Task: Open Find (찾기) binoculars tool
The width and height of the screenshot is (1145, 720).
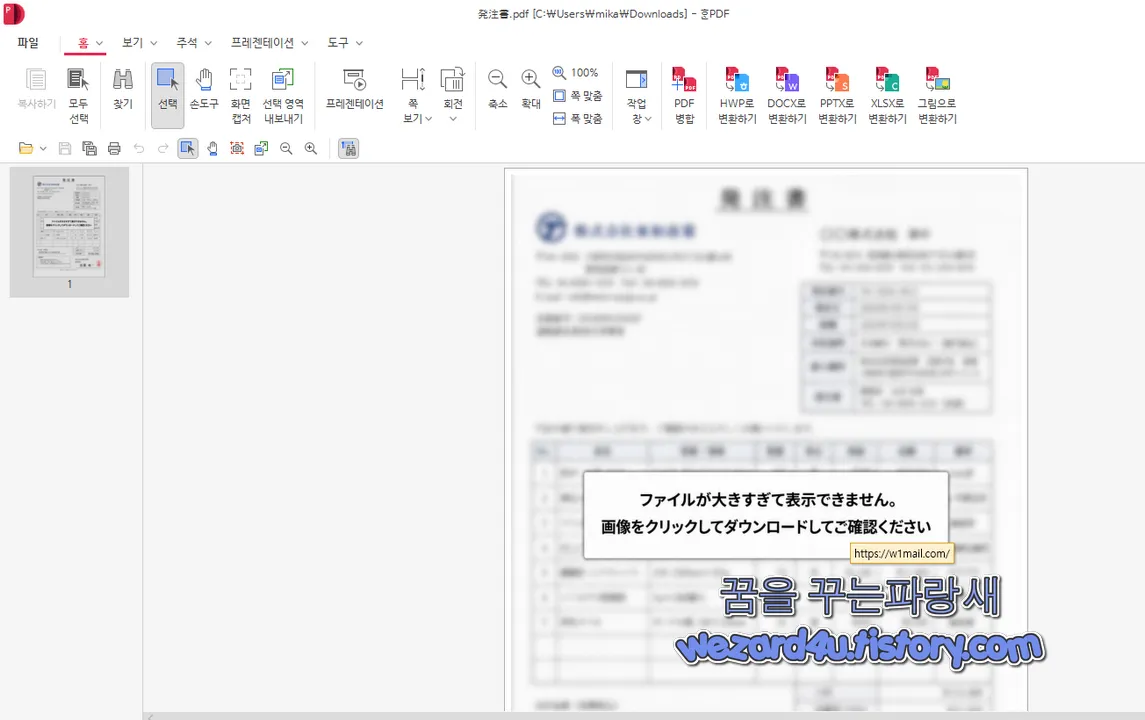Action: [x=123, y=88]
